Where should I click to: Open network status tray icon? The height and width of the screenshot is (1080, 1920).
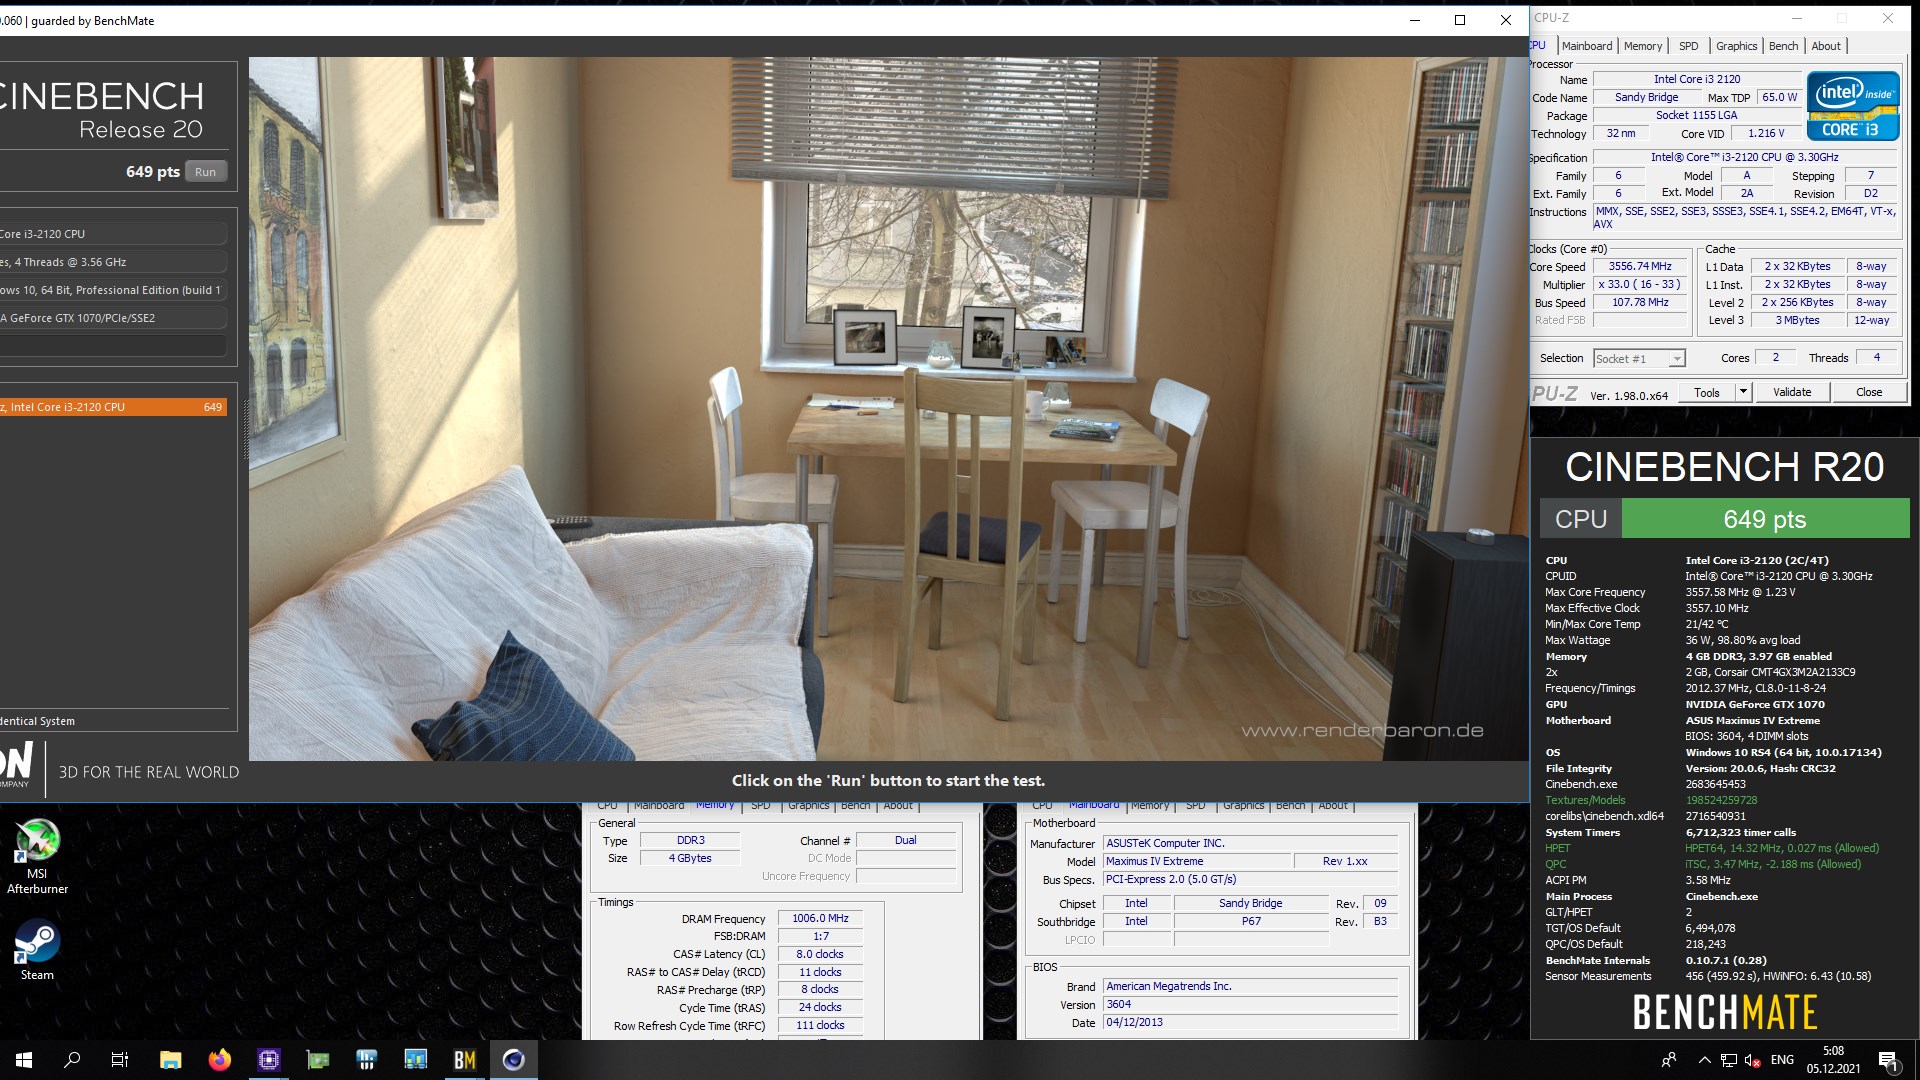(x=1729, y=1060)
